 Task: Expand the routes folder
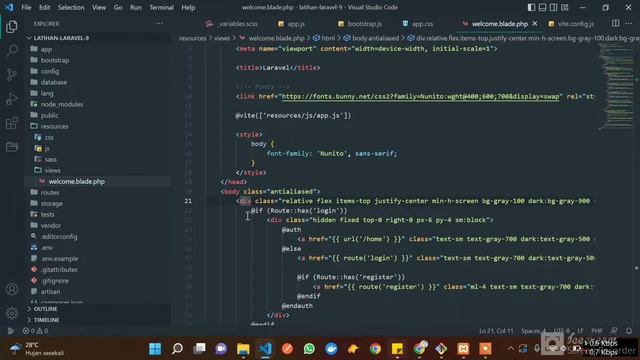click(x=50, y=192)
